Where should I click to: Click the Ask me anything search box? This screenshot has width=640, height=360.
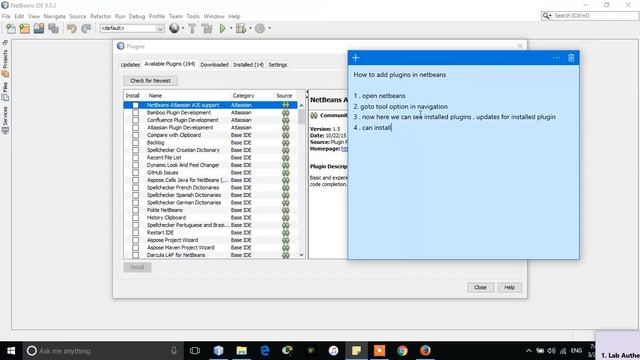point(103,351)
